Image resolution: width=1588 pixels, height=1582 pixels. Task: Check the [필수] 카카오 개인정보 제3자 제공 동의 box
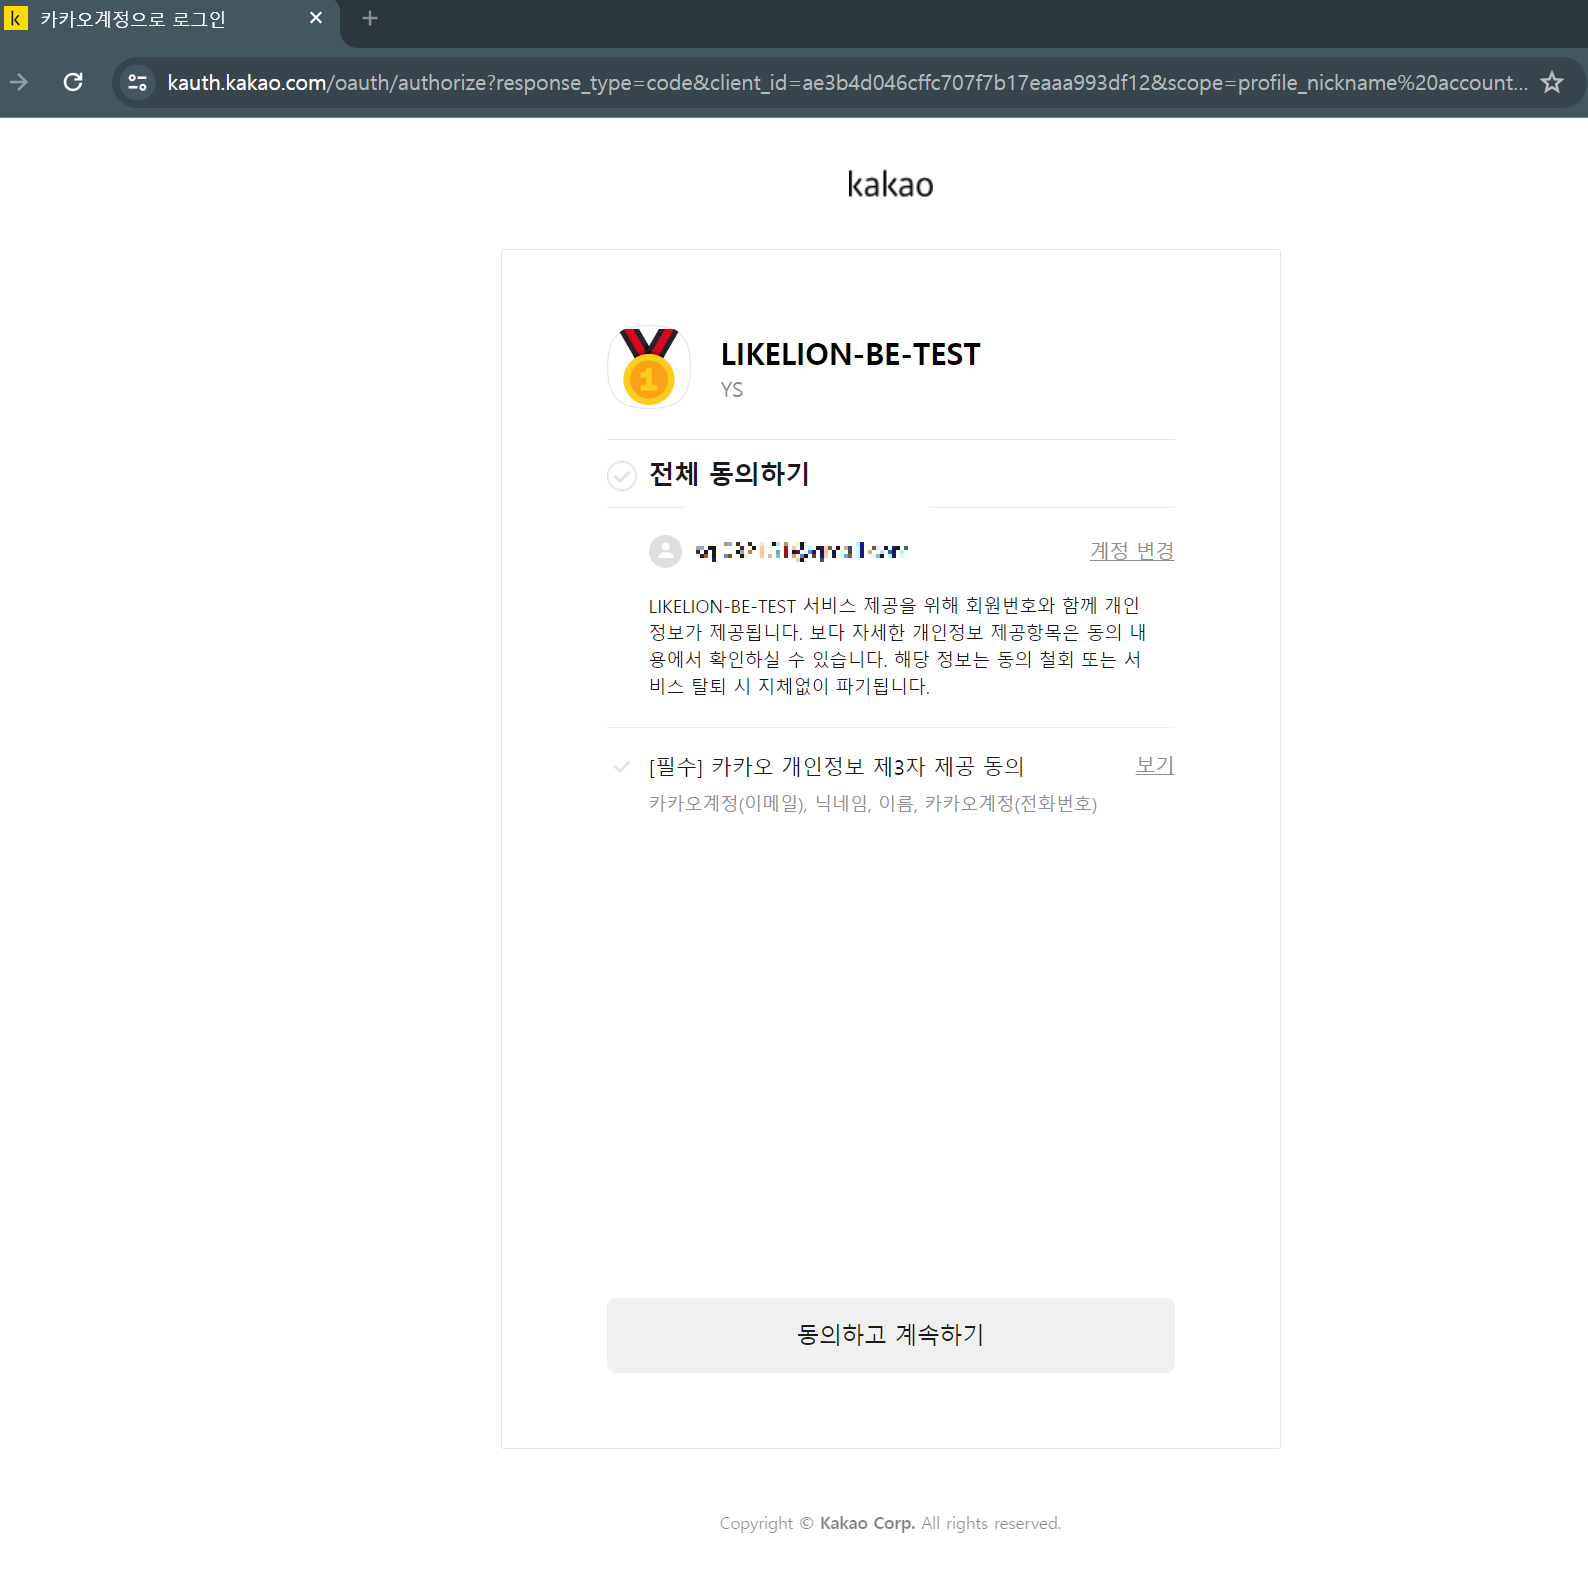coord(622,767)
